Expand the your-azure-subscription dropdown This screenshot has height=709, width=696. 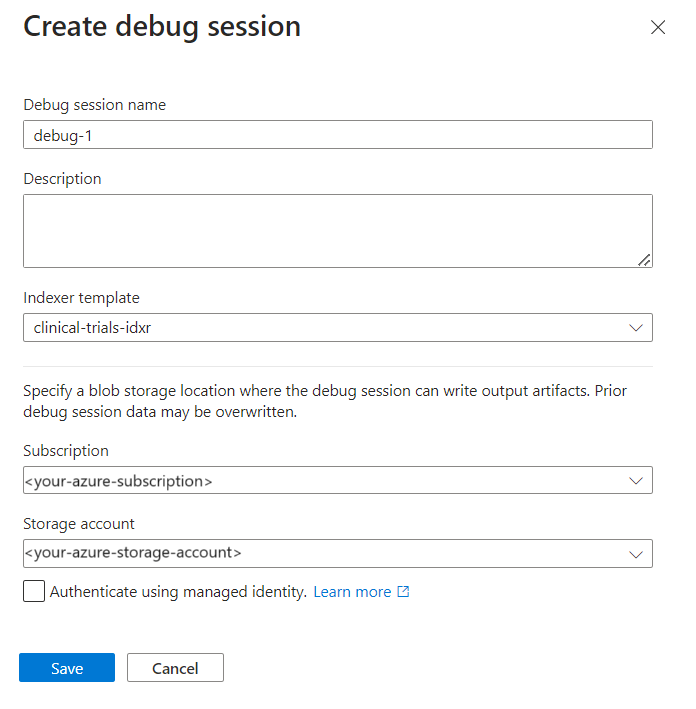point(338,480)
